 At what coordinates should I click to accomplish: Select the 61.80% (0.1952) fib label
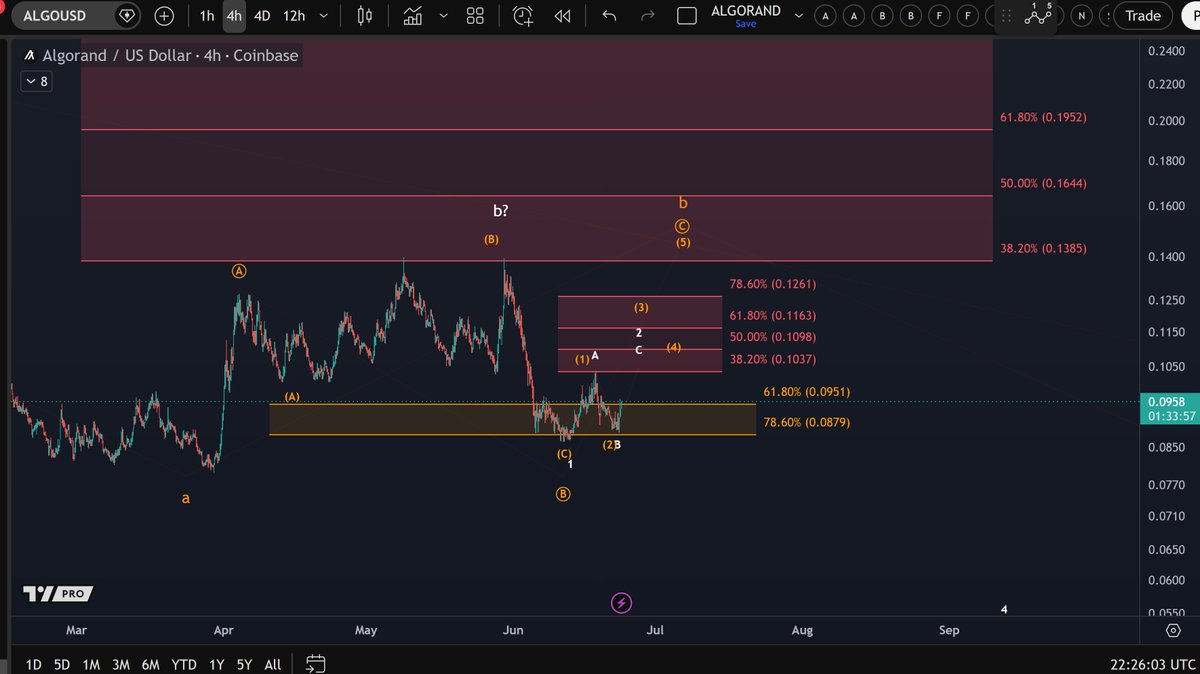[x=1043, y=118]
